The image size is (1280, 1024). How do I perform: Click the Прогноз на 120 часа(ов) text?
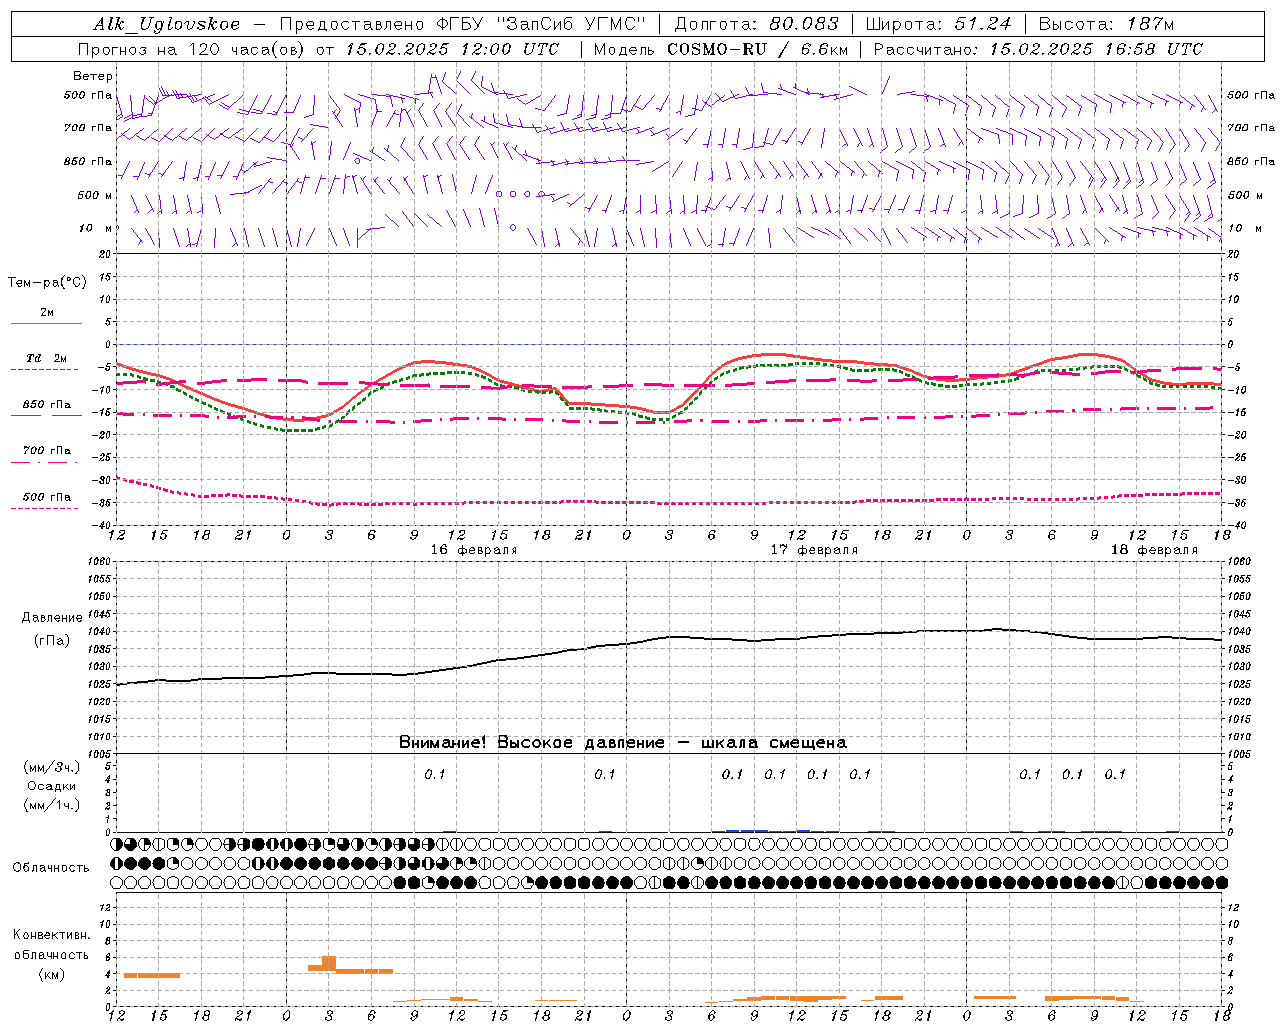[x=191, y=49]
